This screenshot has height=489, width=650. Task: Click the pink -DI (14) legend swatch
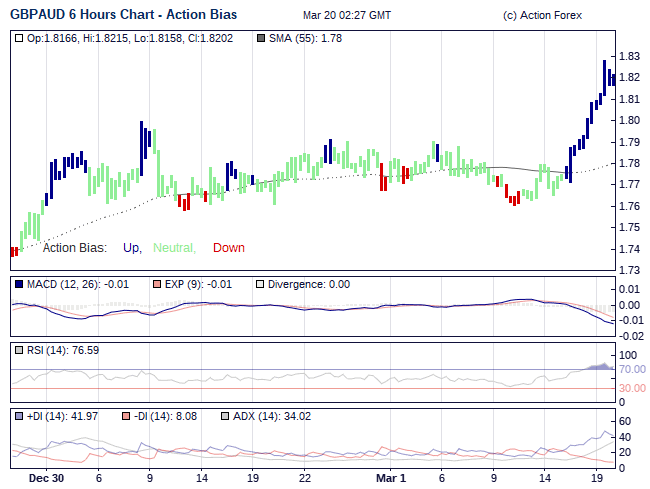pos(126,416)
